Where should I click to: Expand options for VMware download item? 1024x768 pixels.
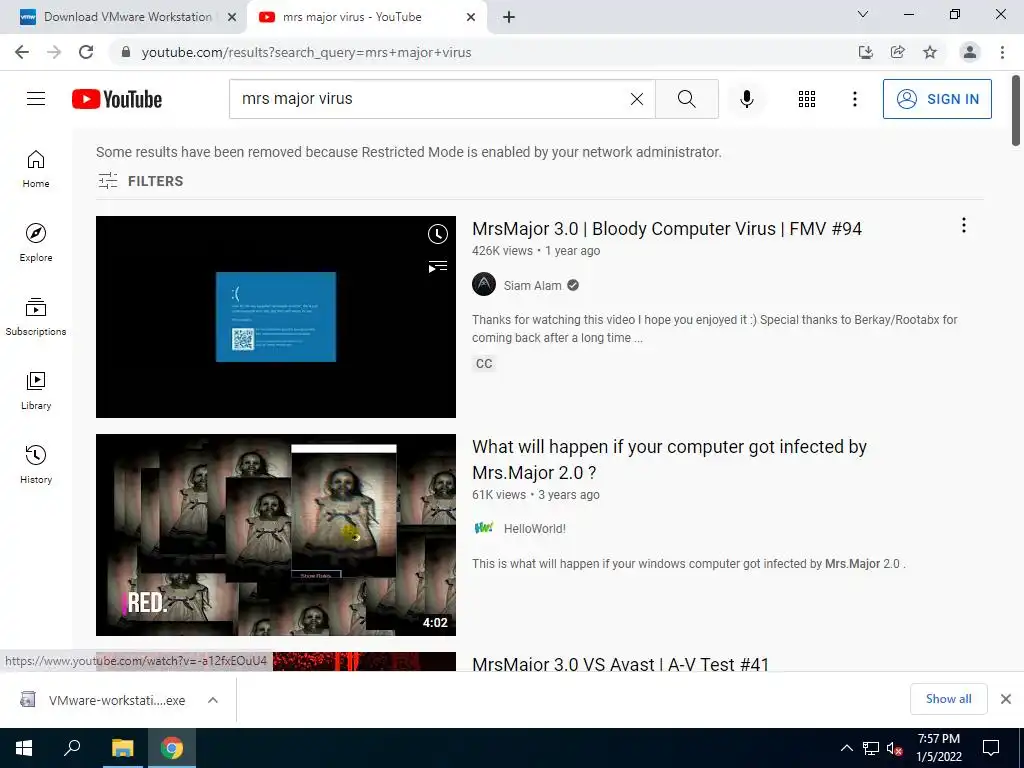coord(213,700)
